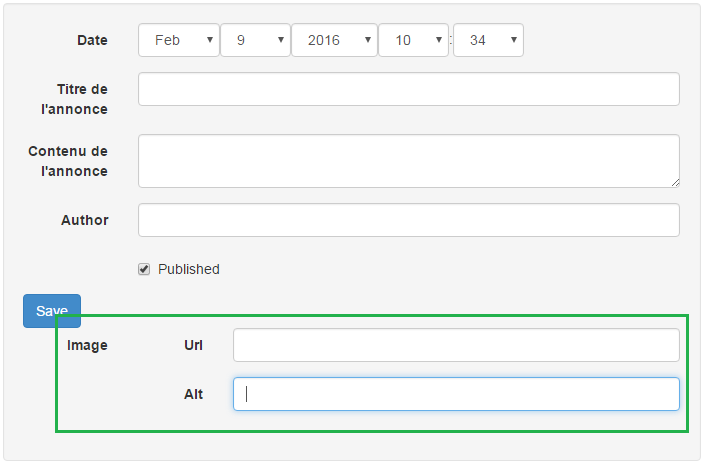The width and height of the screenshot is (706, 463).
Task: Click the Published label text
Action: point(189,269)
